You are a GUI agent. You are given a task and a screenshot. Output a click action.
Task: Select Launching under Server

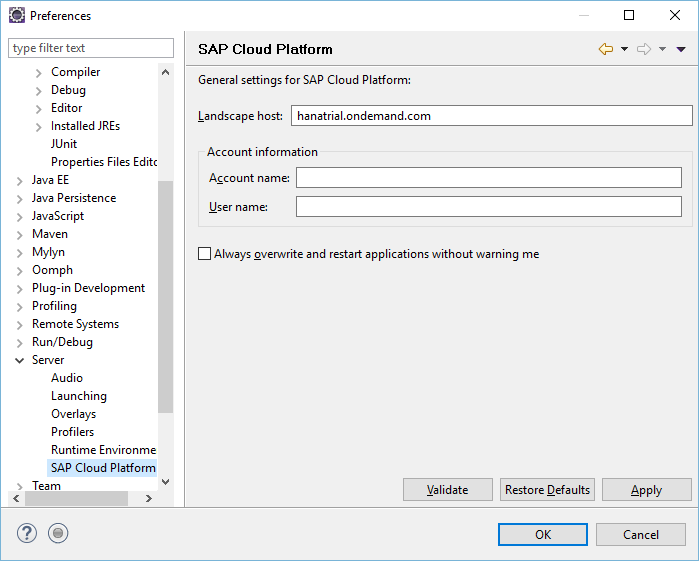[79, 396]
